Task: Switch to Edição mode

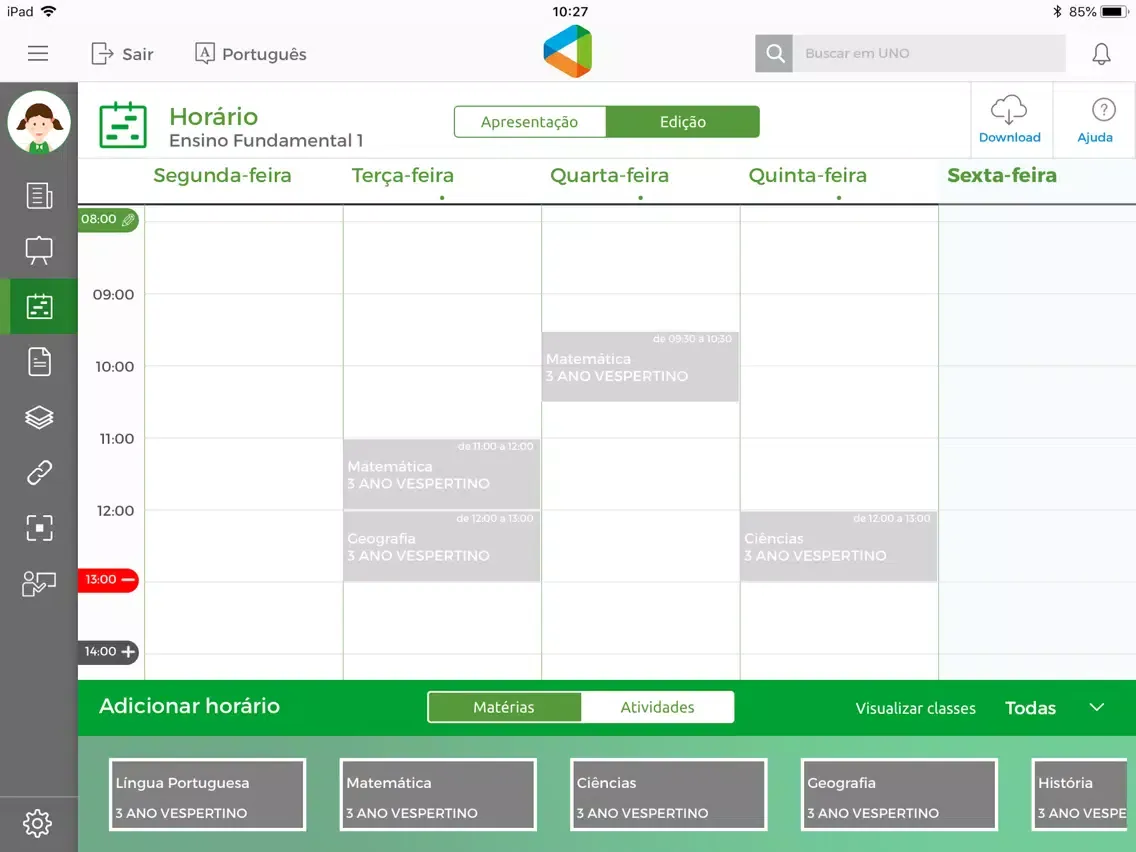Action: (682, 122)
